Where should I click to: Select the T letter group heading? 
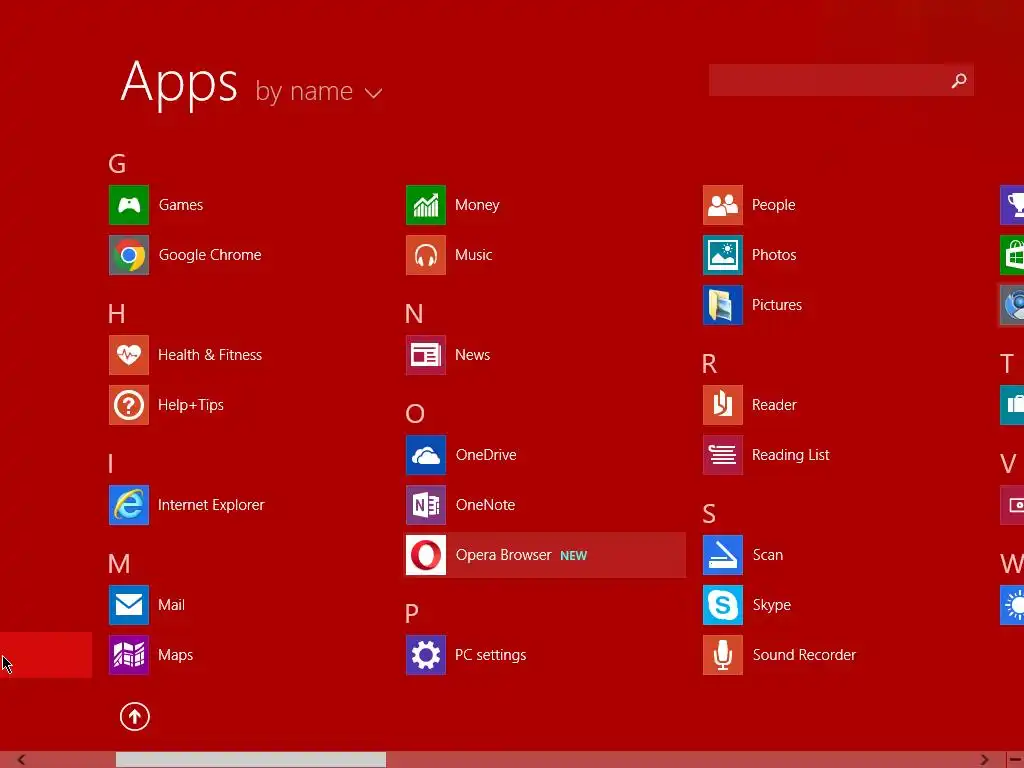tap(1007, 364)
